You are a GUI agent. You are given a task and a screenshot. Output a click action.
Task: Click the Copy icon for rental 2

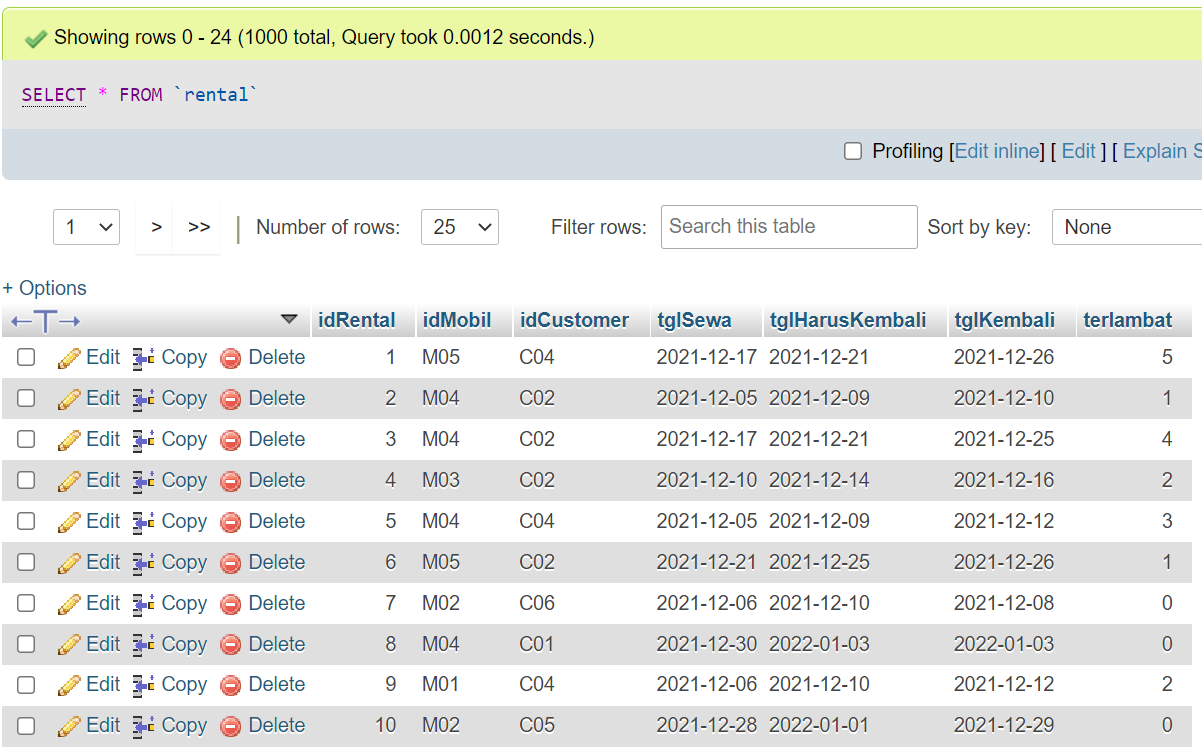pos(144,399)
